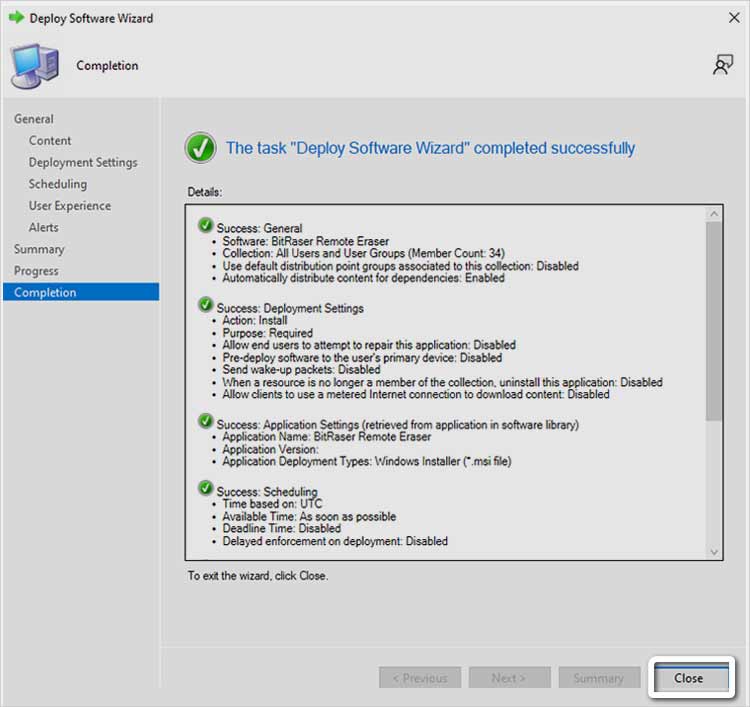This screenshot has width=750, height=707.
Task: Click 'Send wake-up packets: Disabled' line
Action: pos(301,370)
